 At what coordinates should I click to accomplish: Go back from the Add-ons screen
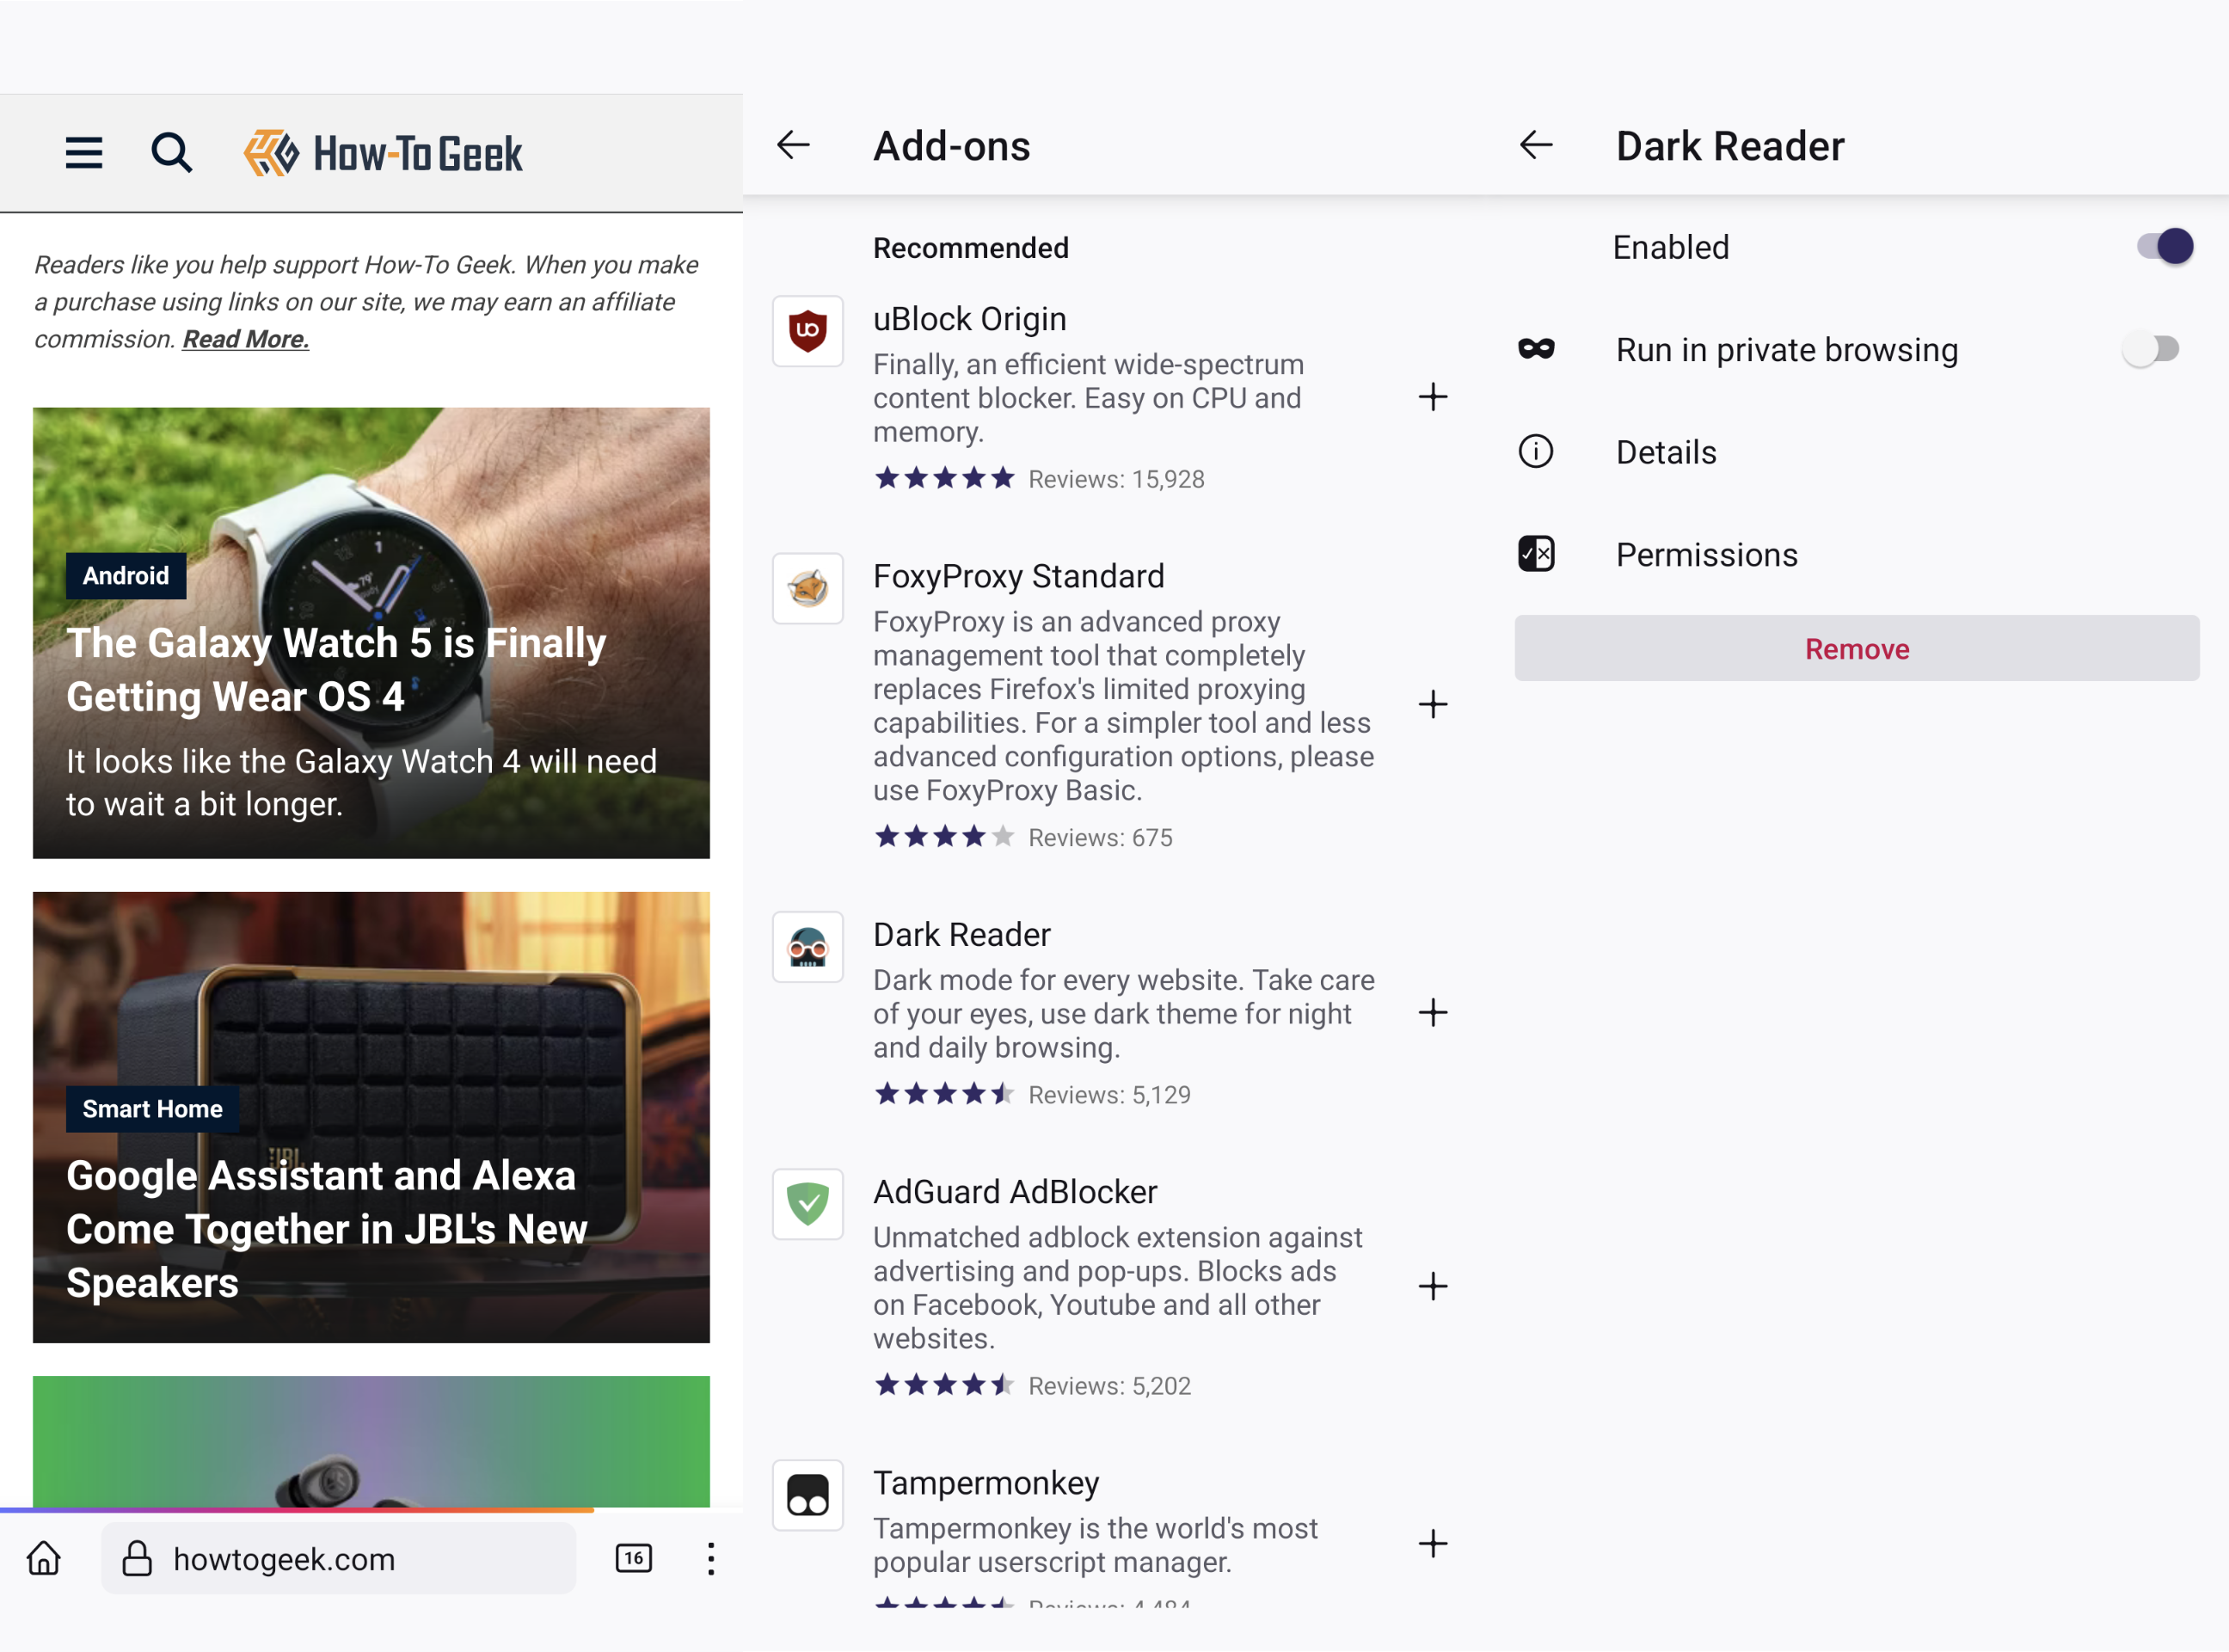793,146
